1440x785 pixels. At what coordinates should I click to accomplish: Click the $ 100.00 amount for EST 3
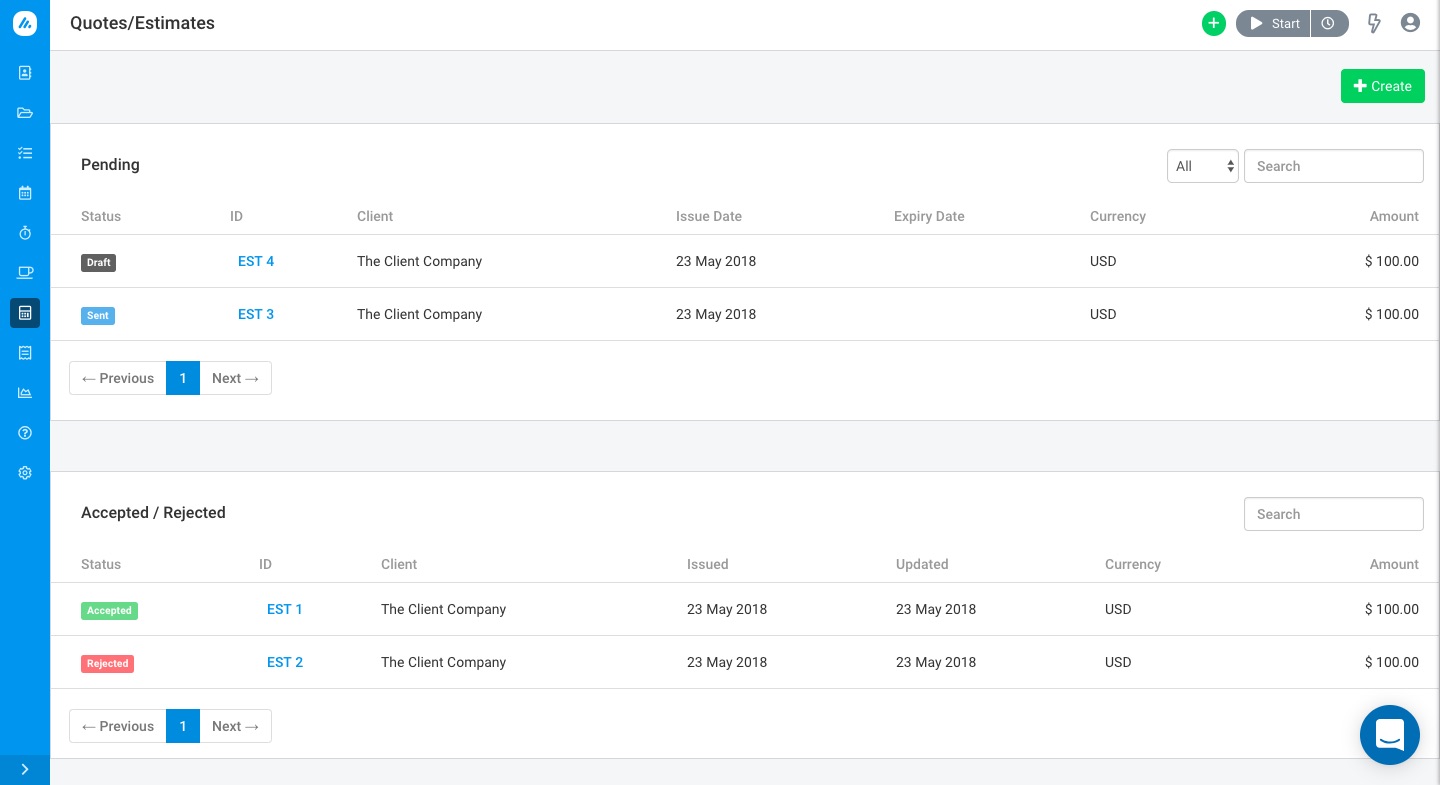(1392, 314)
